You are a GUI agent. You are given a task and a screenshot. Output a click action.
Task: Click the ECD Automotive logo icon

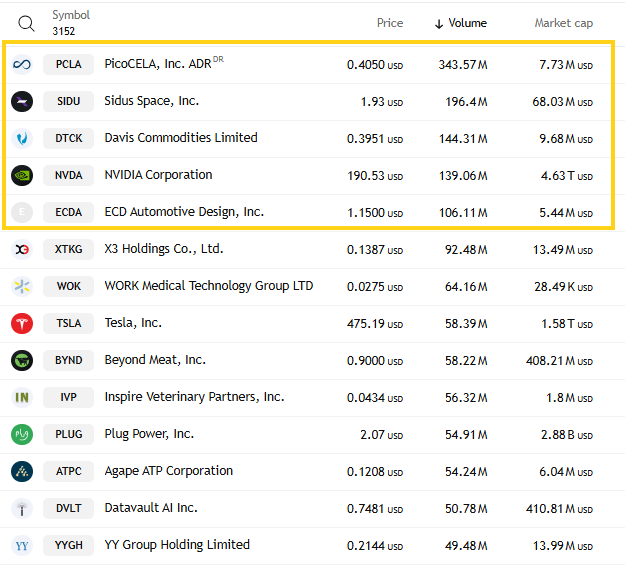pos(22,212)
